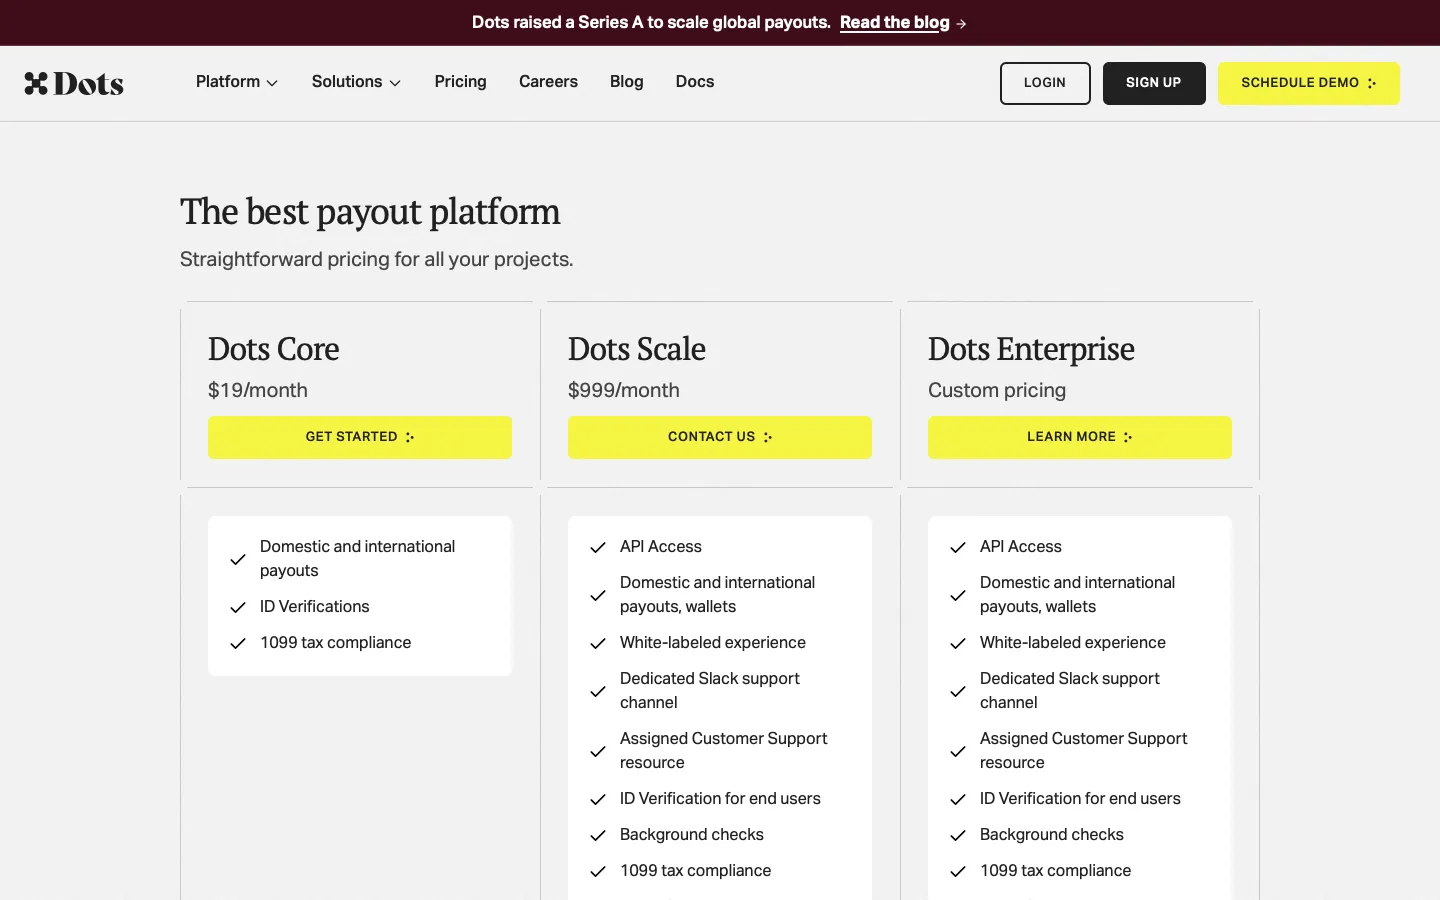Click checkmark beside Enterprise 'Background checks'
This screenshot has width=1440, height=900.
coord(958,835)
